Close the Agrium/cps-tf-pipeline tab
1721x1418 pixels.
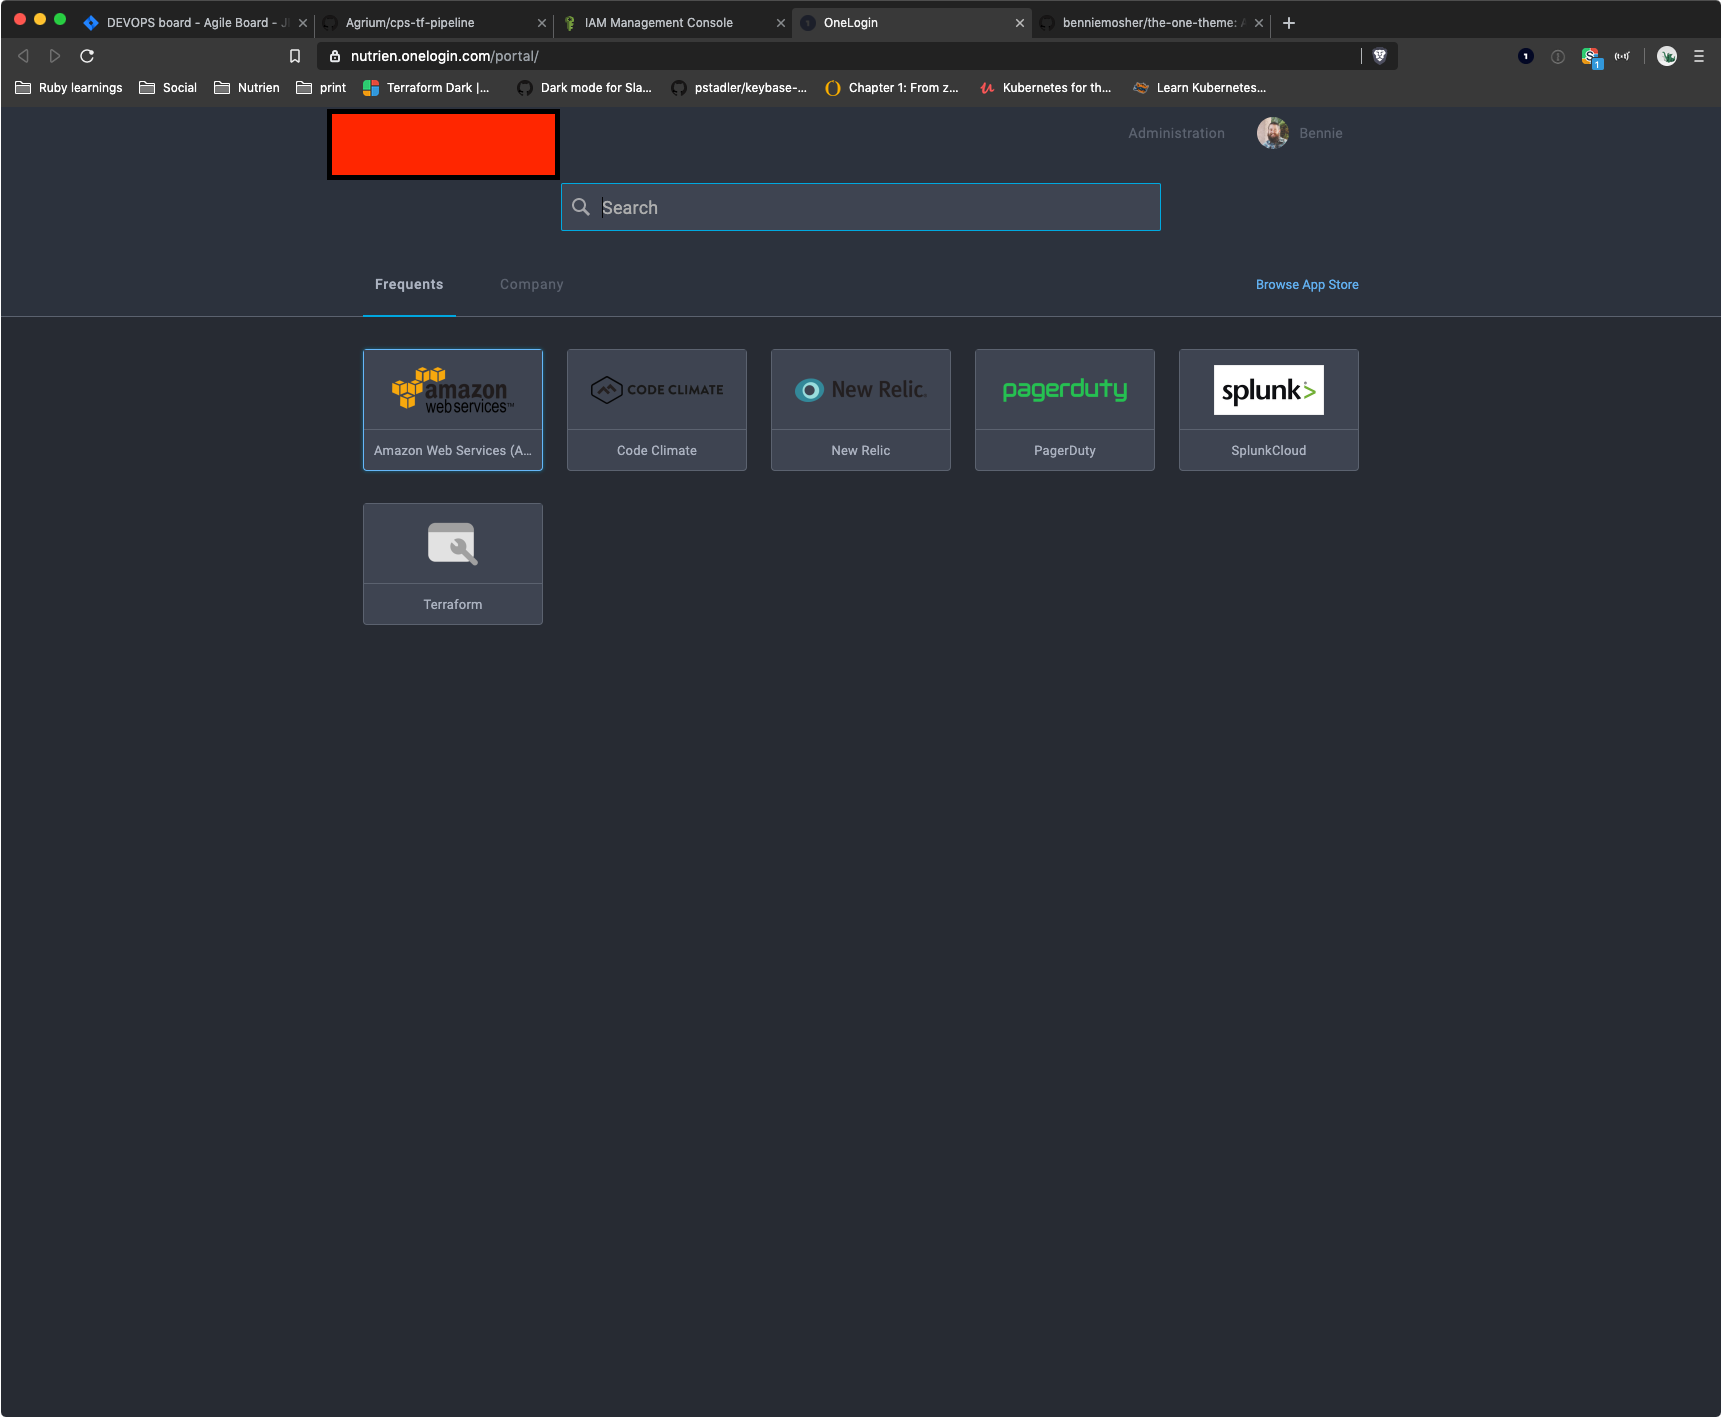pos(542,23)
